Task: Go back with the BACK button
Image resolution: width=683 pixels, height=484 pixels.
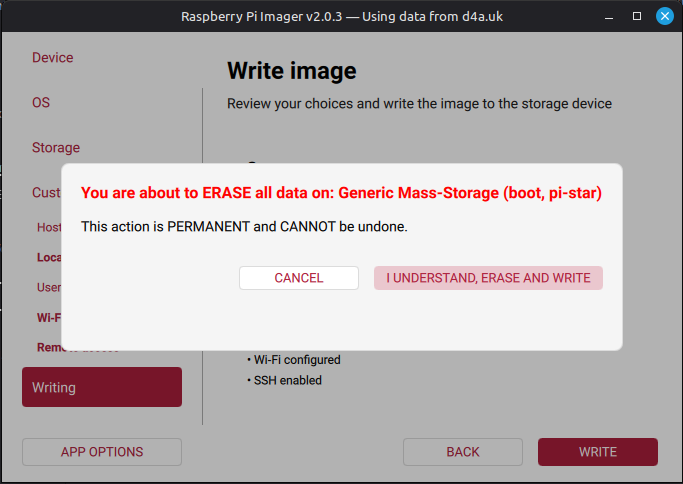Action: coord(463,452)
